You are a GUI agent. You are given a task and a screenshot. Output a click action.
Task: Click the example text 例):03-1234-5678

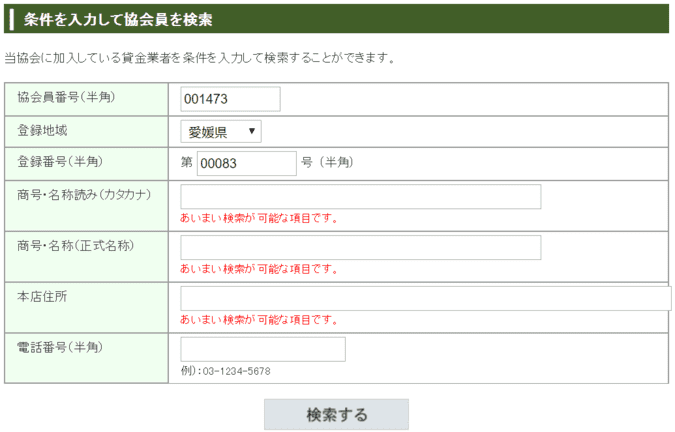point(226,371)
